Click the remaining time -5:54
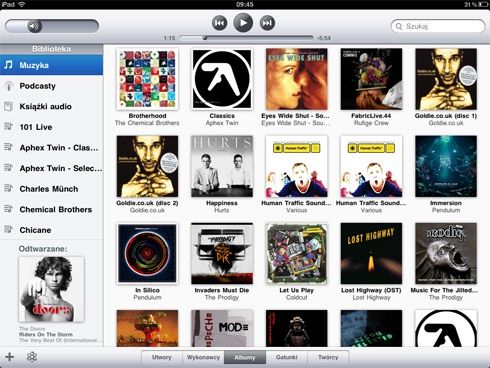This screenshot has height=368, width=490. pyautogui.click(x=323, y=38)
